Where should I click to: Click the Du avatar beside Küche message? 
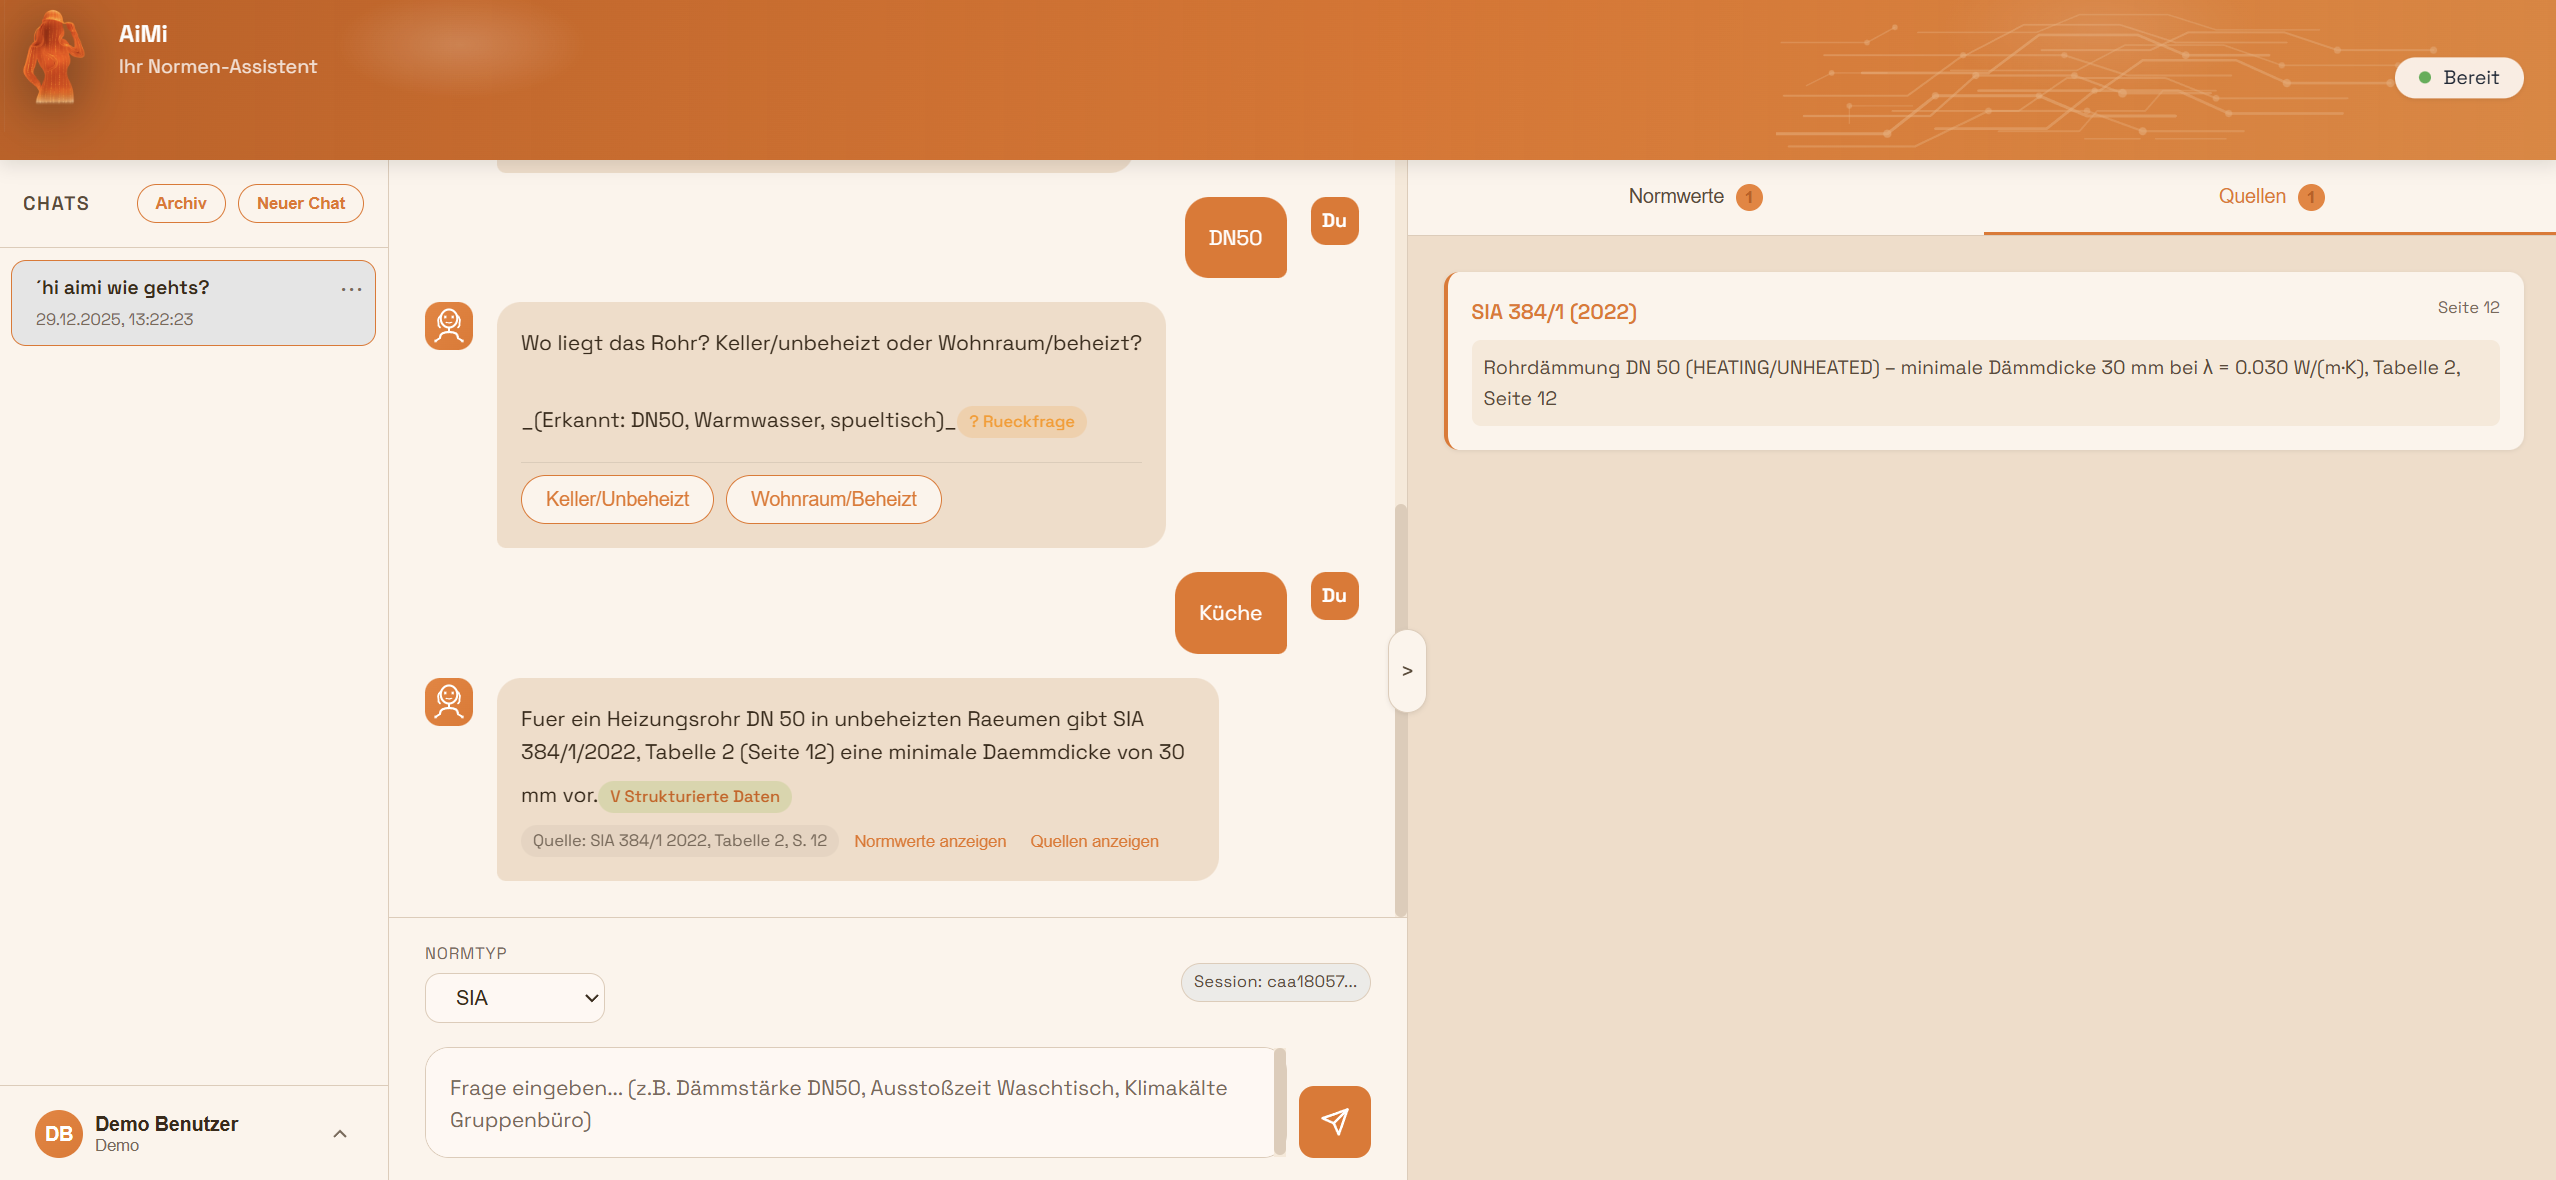[x=1334, y=596]
